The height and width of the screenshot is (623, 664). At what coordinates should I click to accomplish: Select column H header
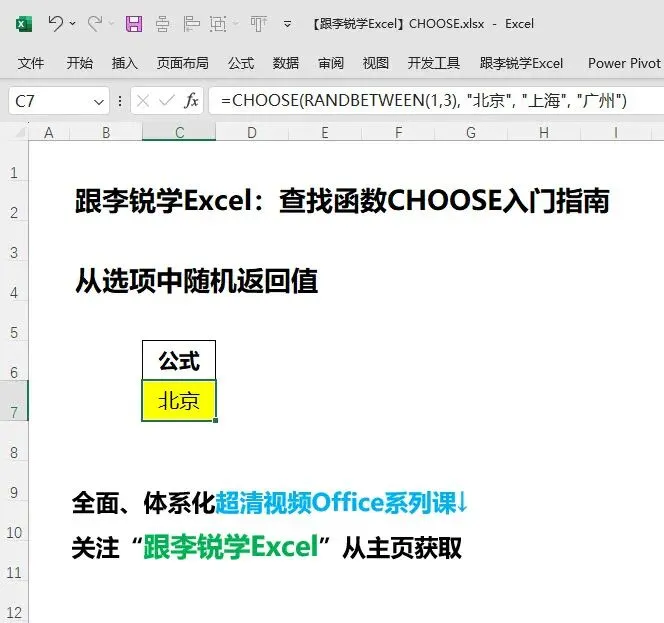tap(544, 133)
